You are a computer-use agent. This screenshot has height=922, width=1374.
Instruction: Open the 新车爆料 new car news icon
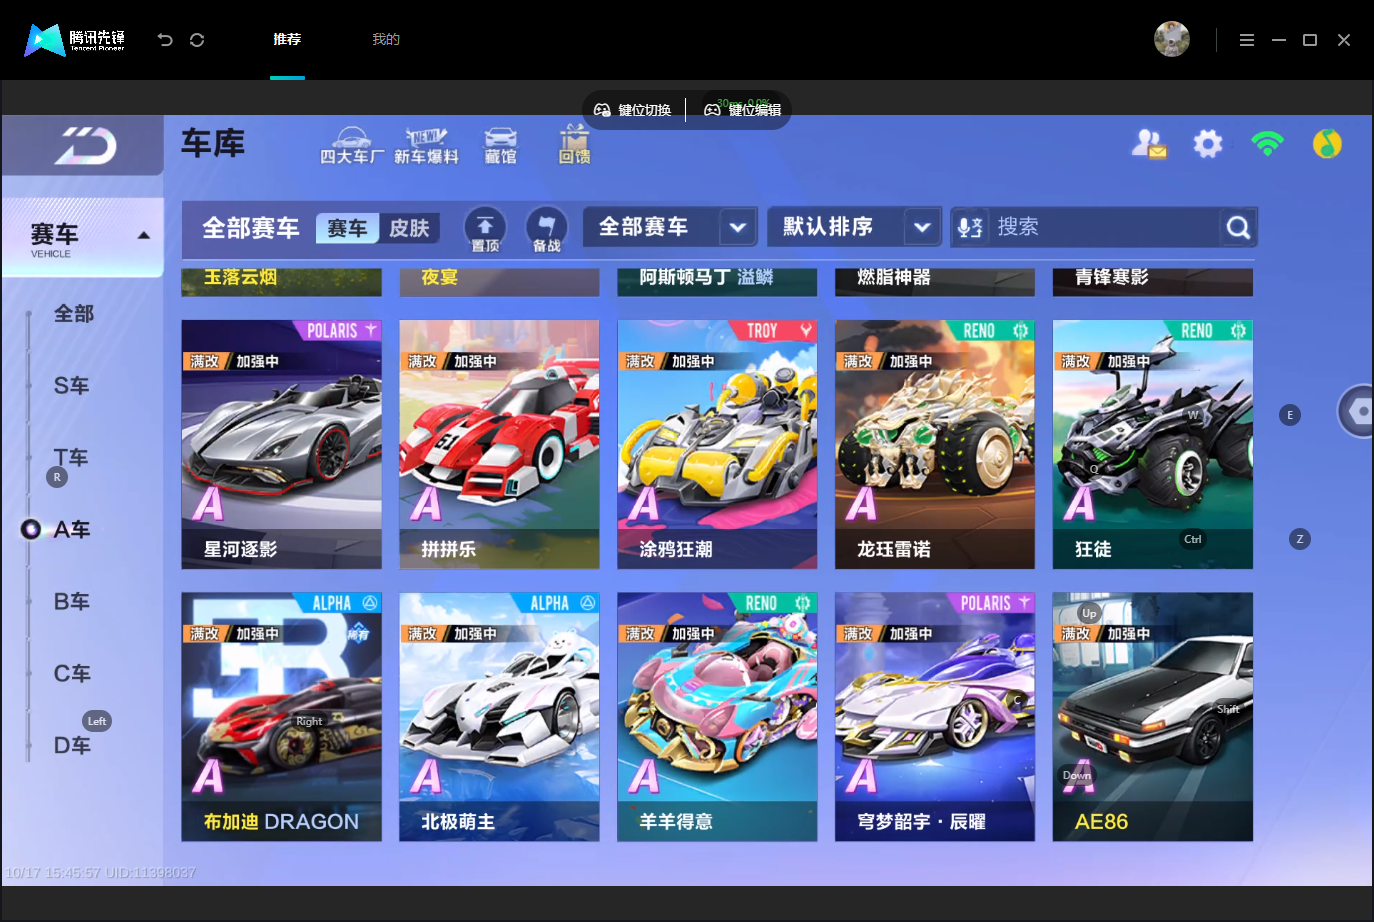tap(426, 146)
